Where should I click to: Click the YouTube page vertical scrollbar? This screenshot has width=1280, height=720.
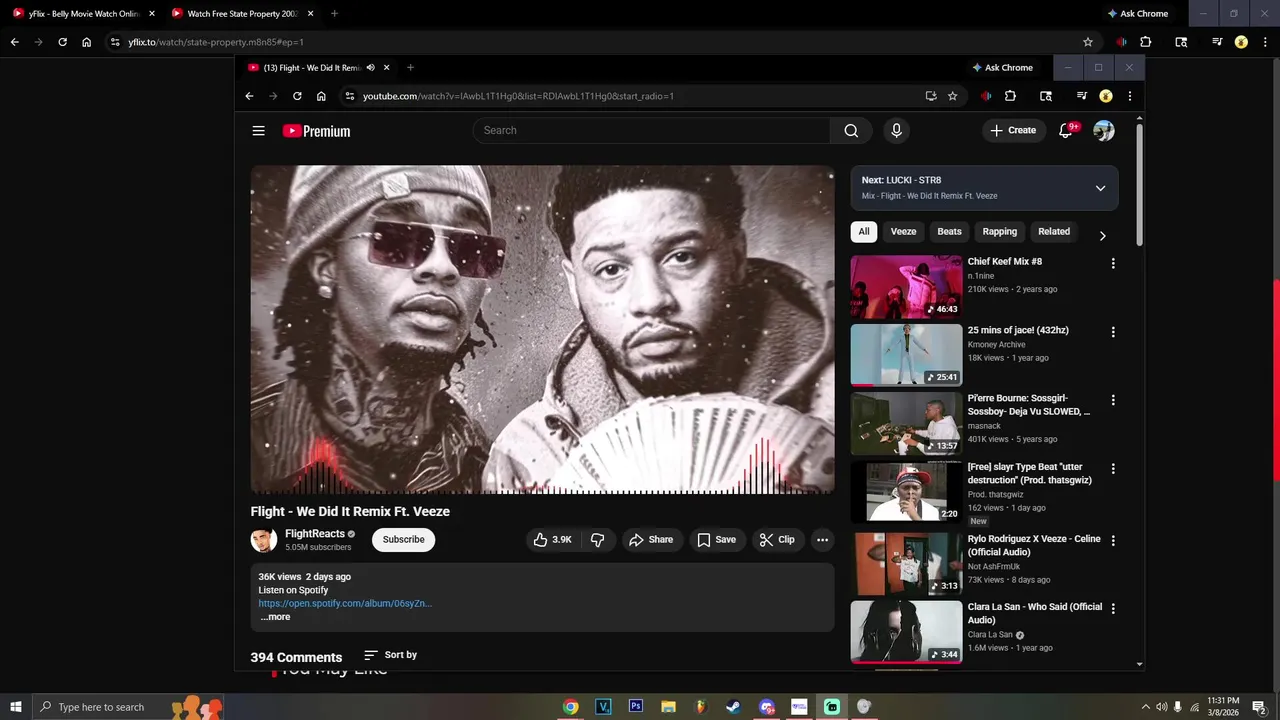[1139, 185]
